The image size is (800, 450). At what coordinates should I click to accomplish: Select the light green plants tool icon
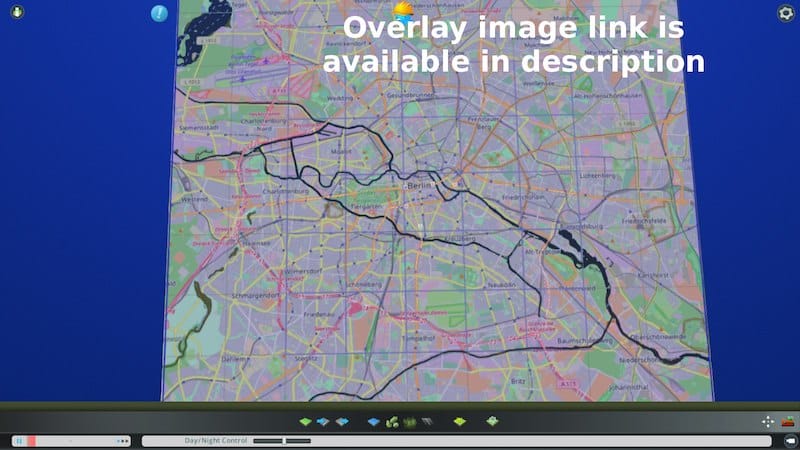pyautogui.click(x=392, y=422)
